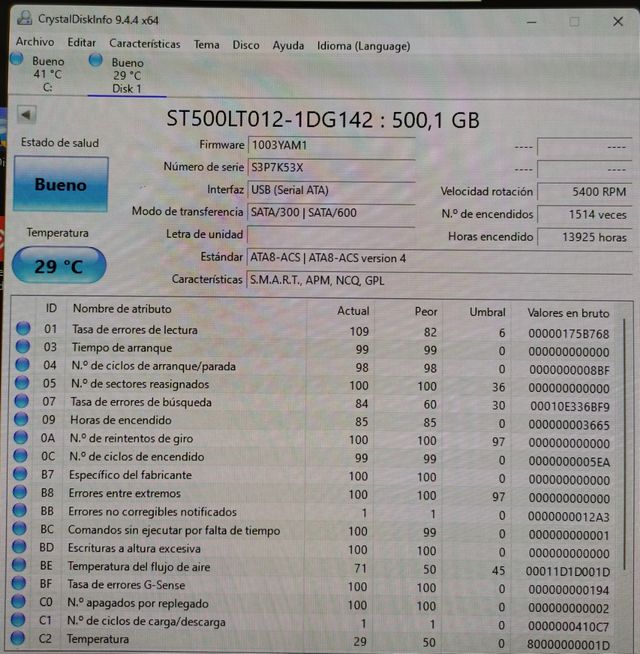This screenshot has height=654, width=640.
Task: Click the status orb for attribute C1
Action: tap(18, 619)
